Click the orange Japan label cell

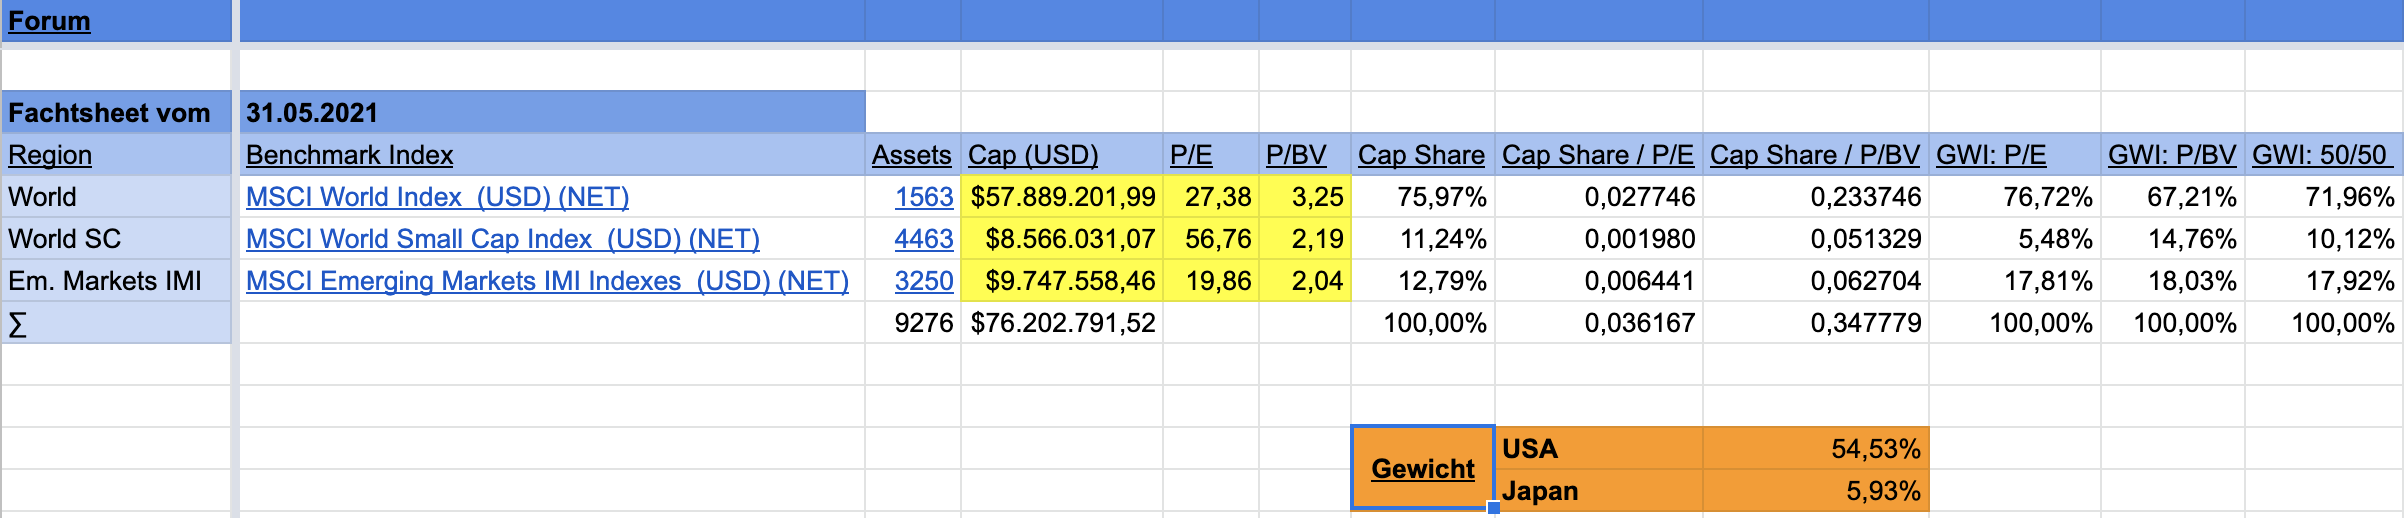click(x=1598, y=491)
